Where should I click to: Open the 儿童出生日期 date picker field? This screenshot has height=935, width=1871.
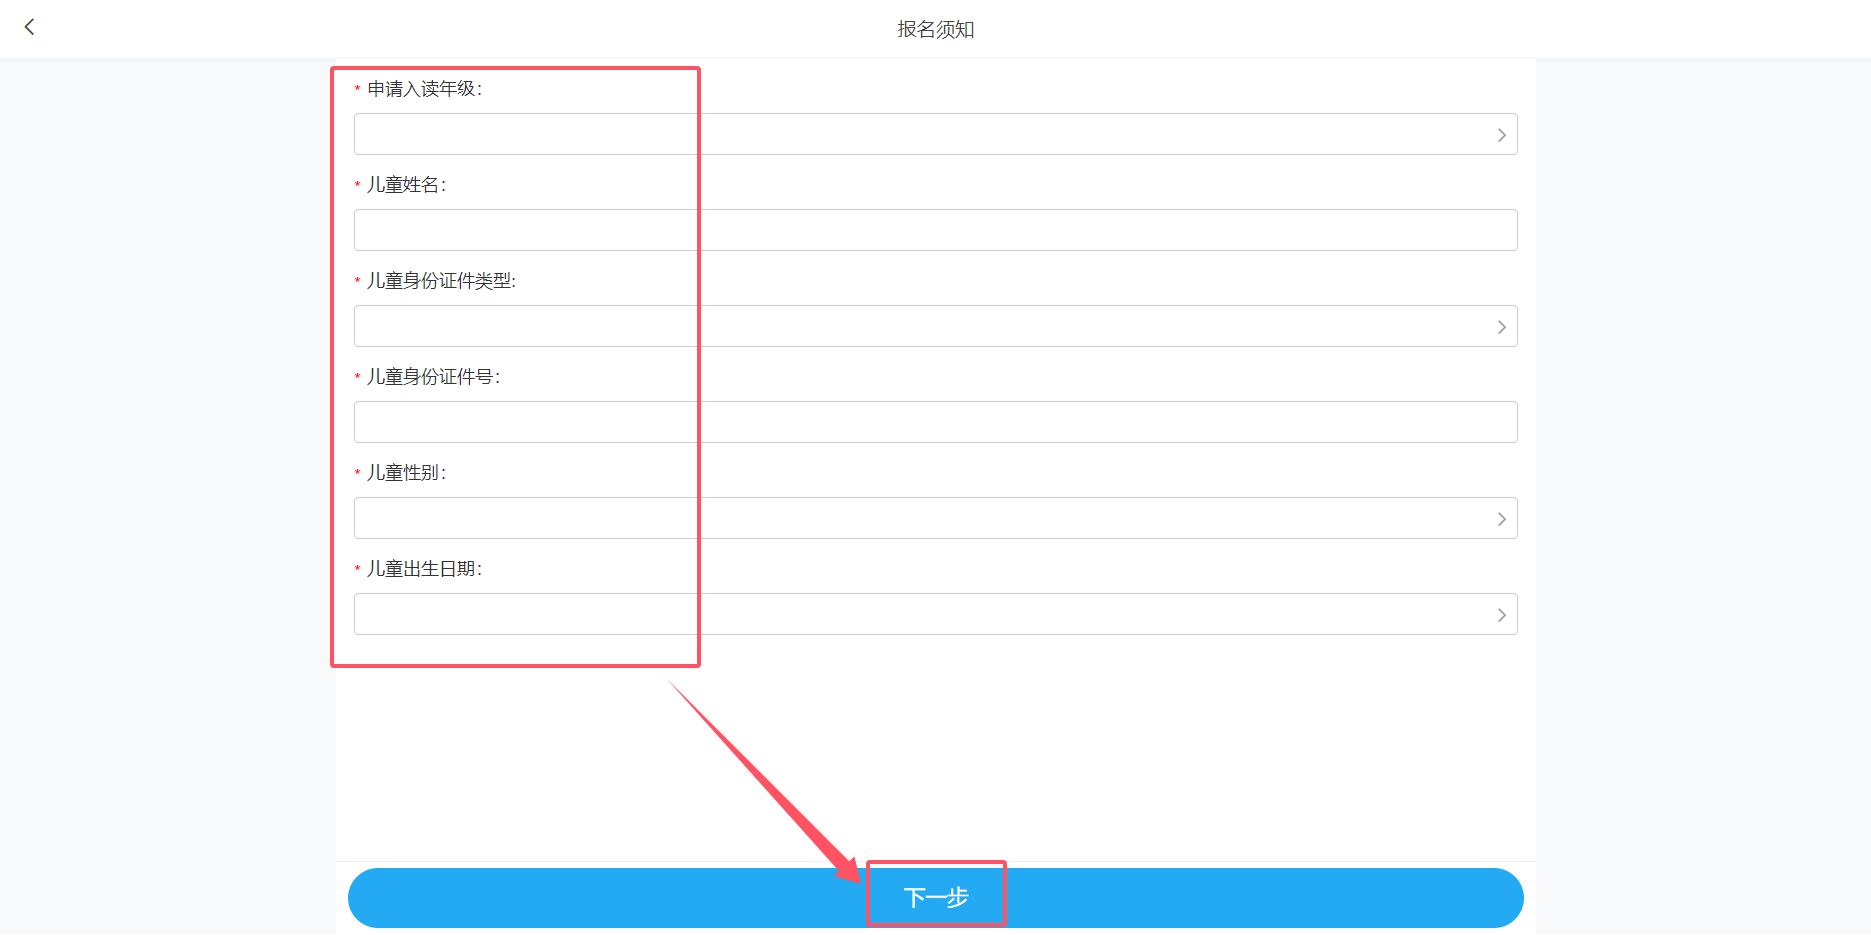(935, 614)
